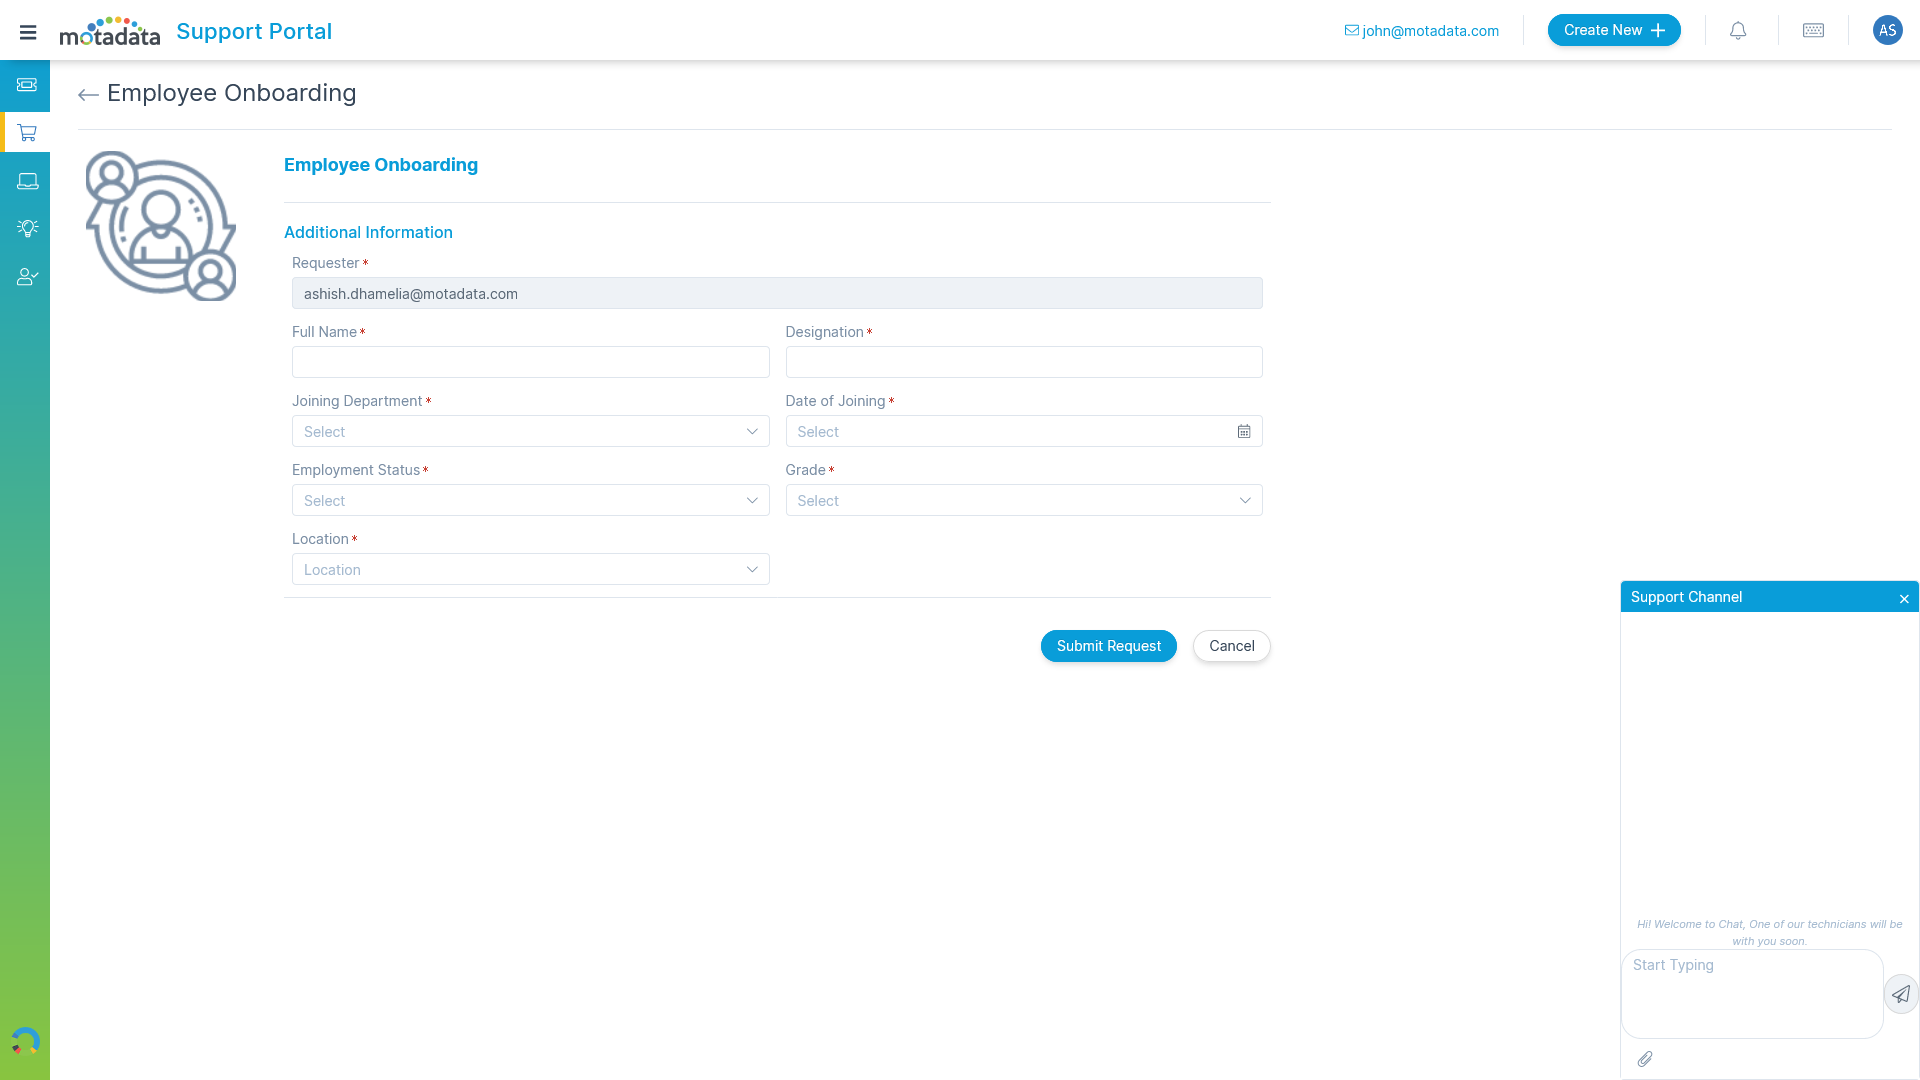Click the notification bell icon
Image resolution: width=1920 pixels, height=1080 pixels.
click(1738, 31)
